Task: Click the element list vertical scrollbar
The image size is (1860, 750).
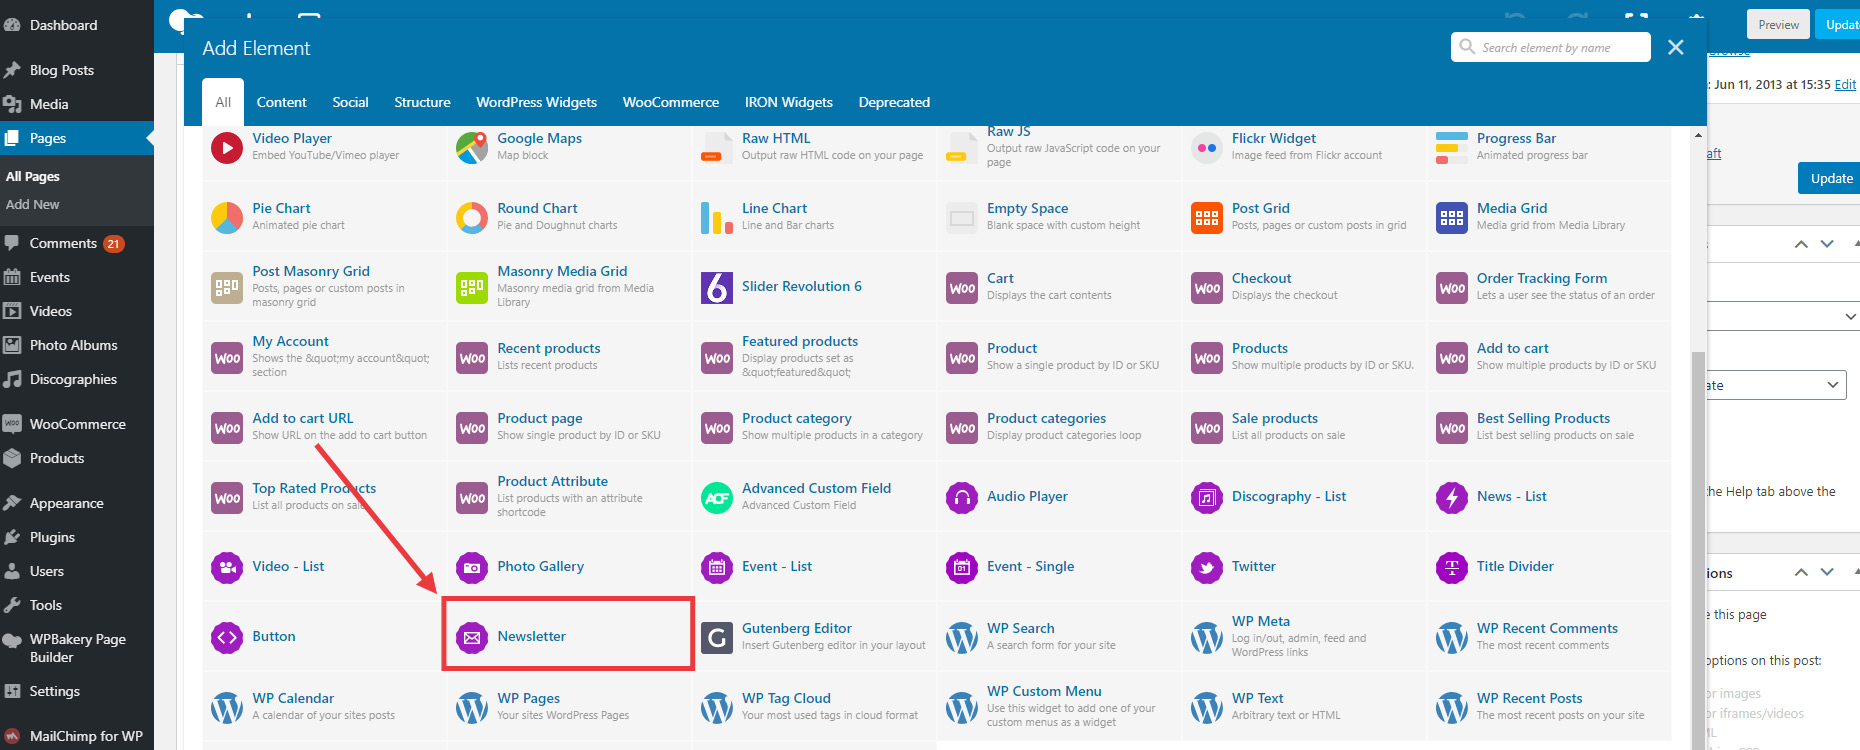Action: (x=1698, y=548)
